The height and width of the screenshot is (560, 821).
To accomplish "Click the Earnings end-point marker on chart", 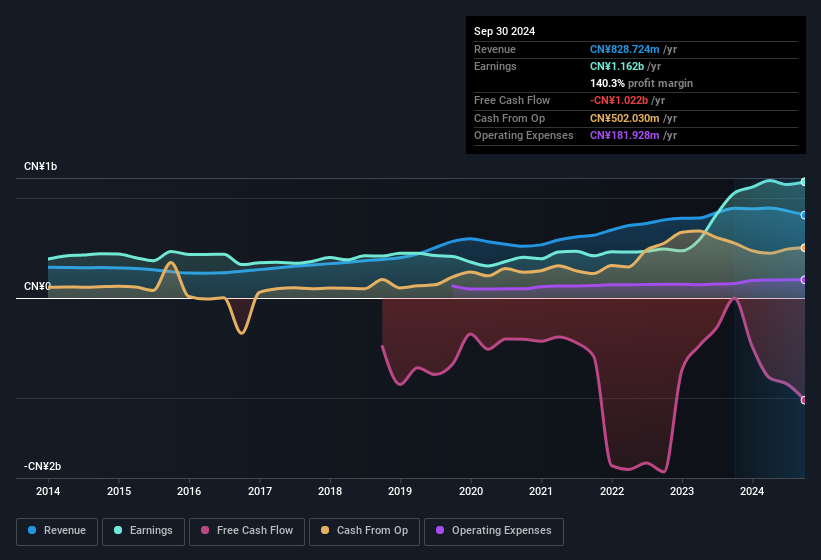I will click(804, 182).
